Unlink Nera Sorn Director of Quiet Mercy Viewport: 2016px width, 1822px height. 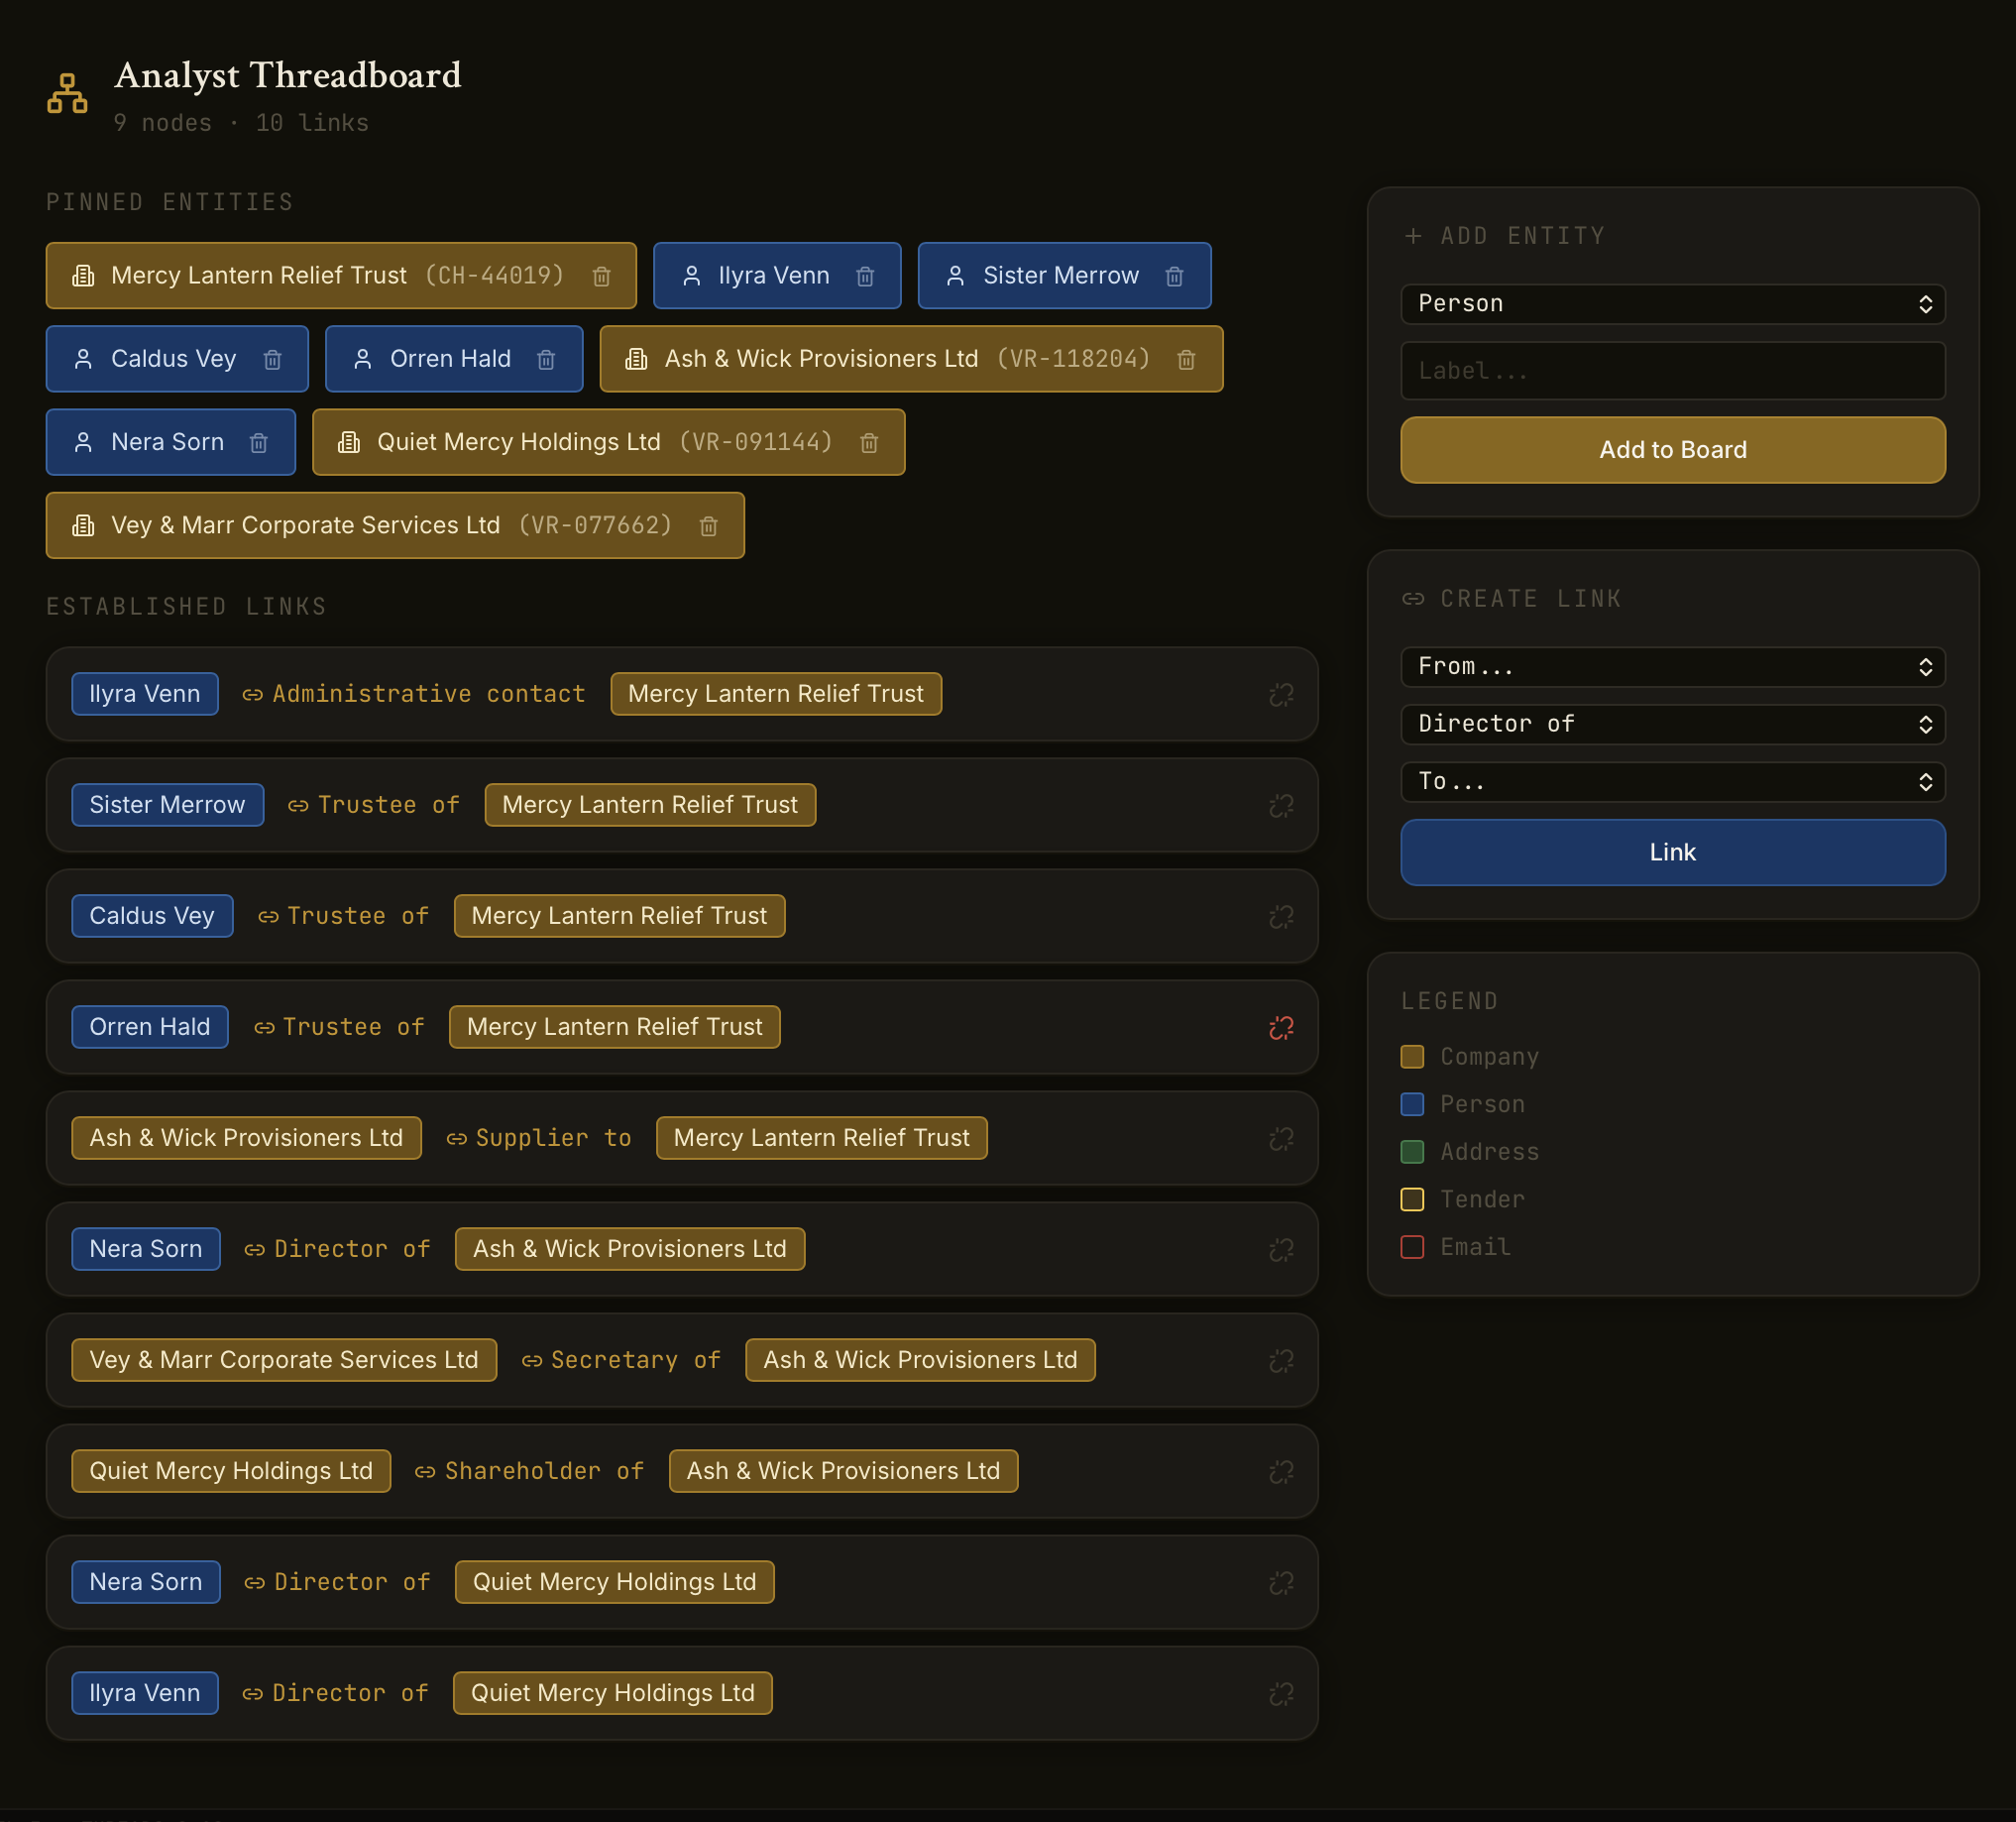1281,1582
